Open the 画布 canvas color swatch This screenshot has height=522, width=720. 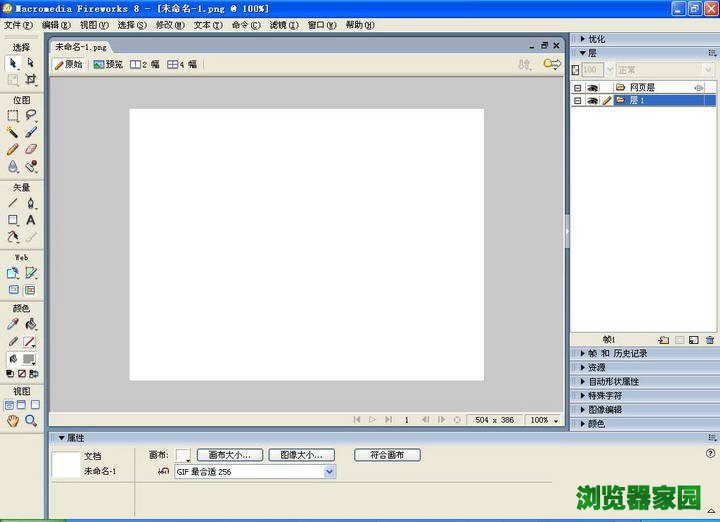[183, 455]
